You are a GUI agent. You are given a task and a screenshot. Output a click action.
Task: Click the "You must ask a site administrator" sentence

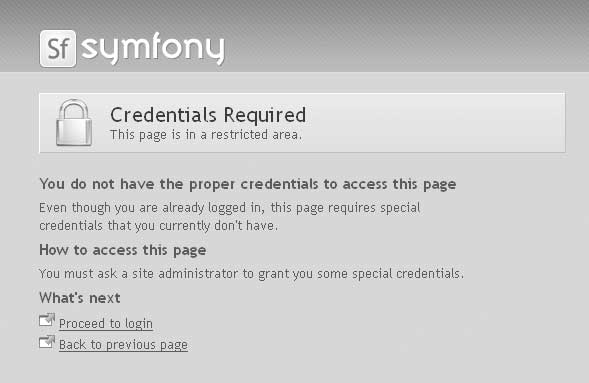point(252,274)
